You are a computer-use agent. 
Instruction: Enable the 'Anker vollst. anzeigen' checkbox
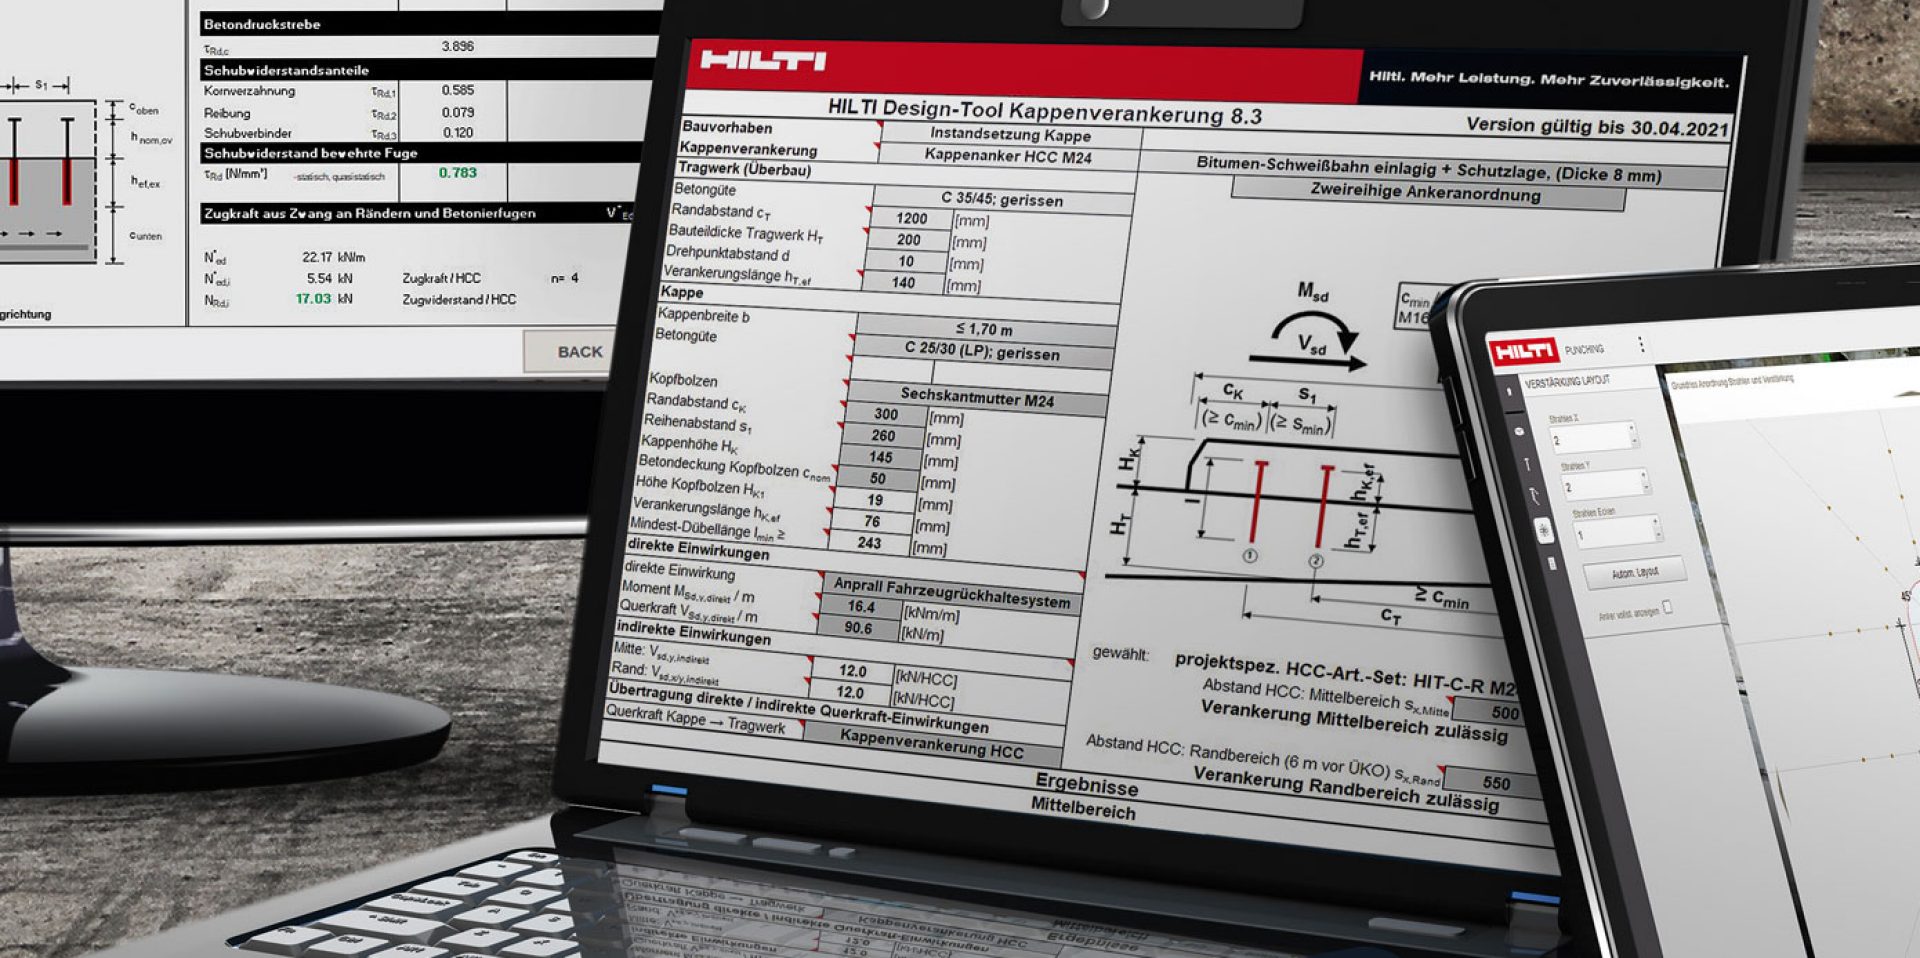(x=1667, y=608)
